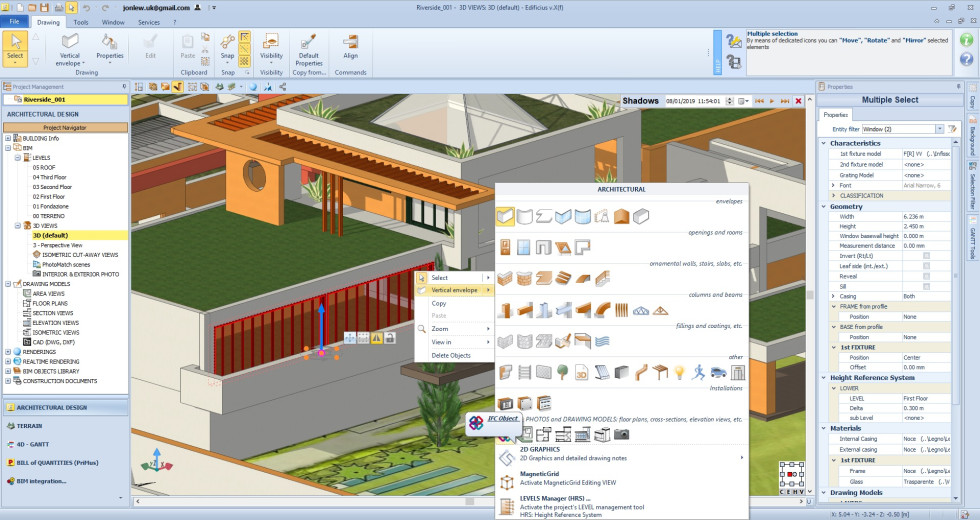Click the light bulb icon in the palette
Screen dimensions: 980x520
(678, 373)
